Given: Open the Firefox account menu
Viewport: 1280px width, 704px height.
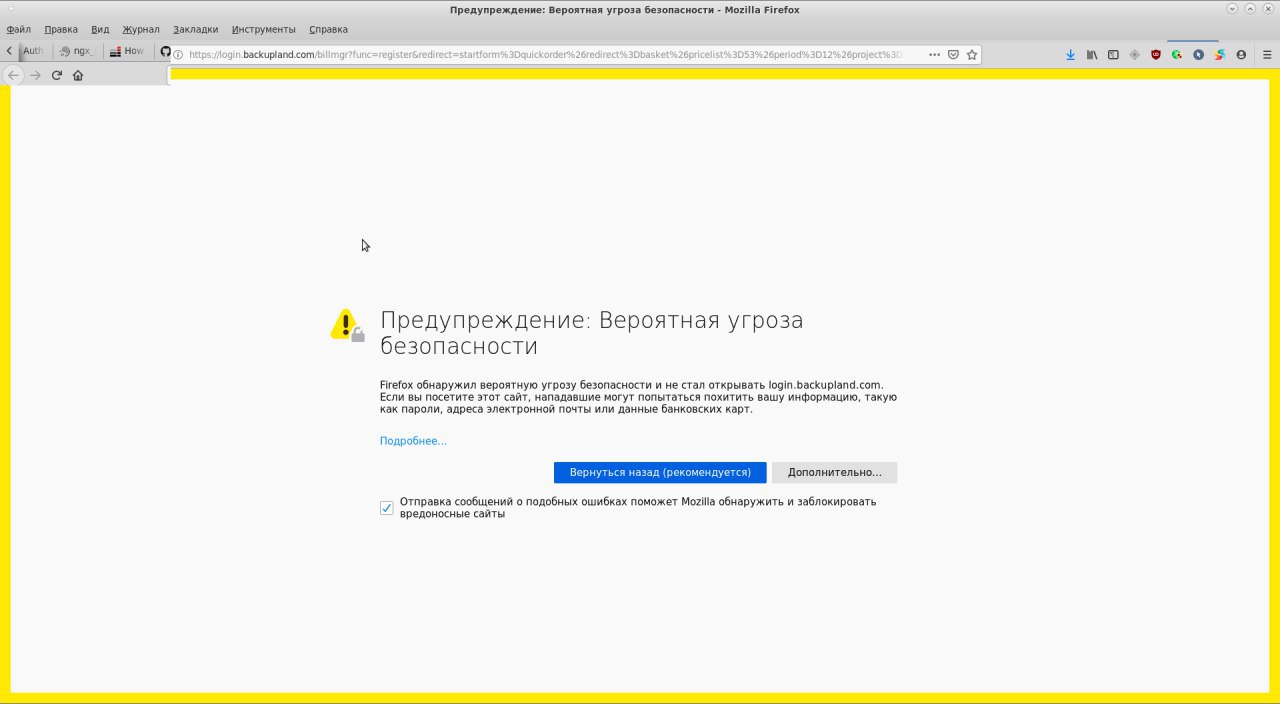Looking at the screenshot, I should 1241,55.
